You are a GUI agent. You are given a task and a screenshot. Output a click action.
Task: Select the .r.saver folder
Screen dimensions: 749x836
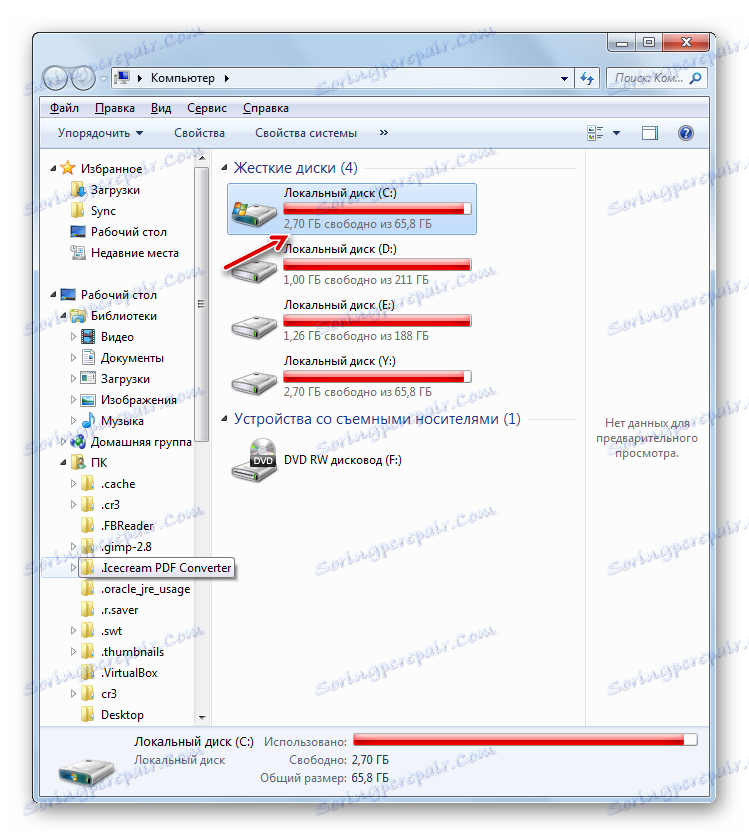(x=119, y=610)
